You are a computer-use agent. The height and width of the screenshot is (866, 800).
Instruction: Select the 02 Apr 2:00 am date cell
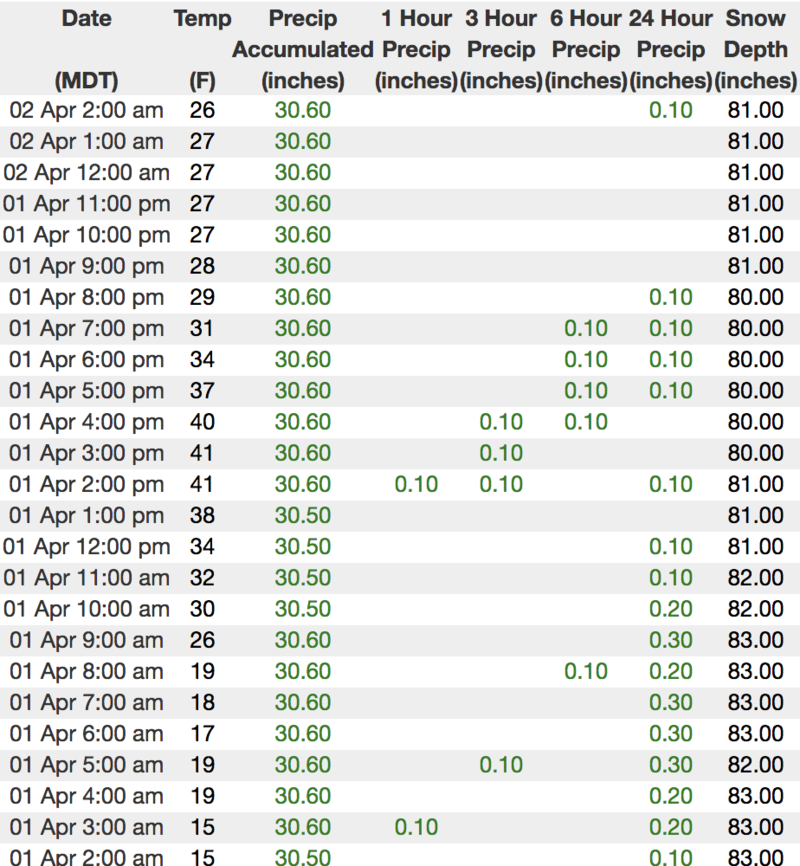(x=86, y=110)
